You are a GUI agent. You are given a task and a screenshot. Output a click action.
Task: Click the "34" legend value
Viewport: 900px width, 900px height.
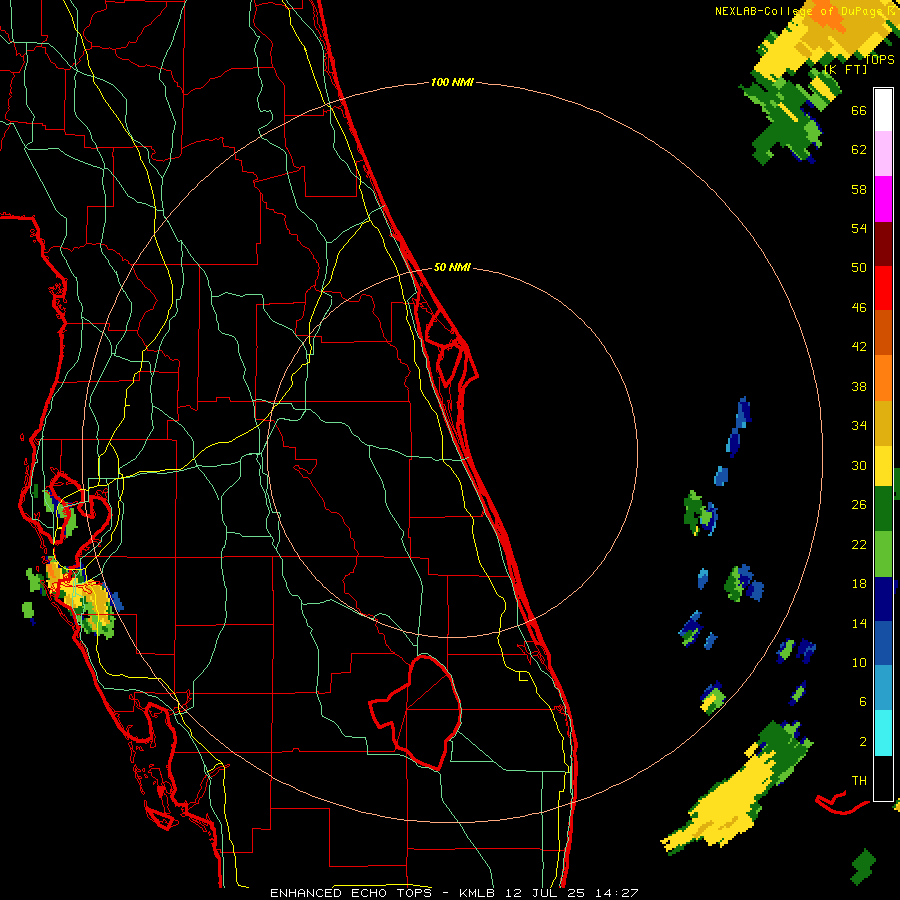859,426
